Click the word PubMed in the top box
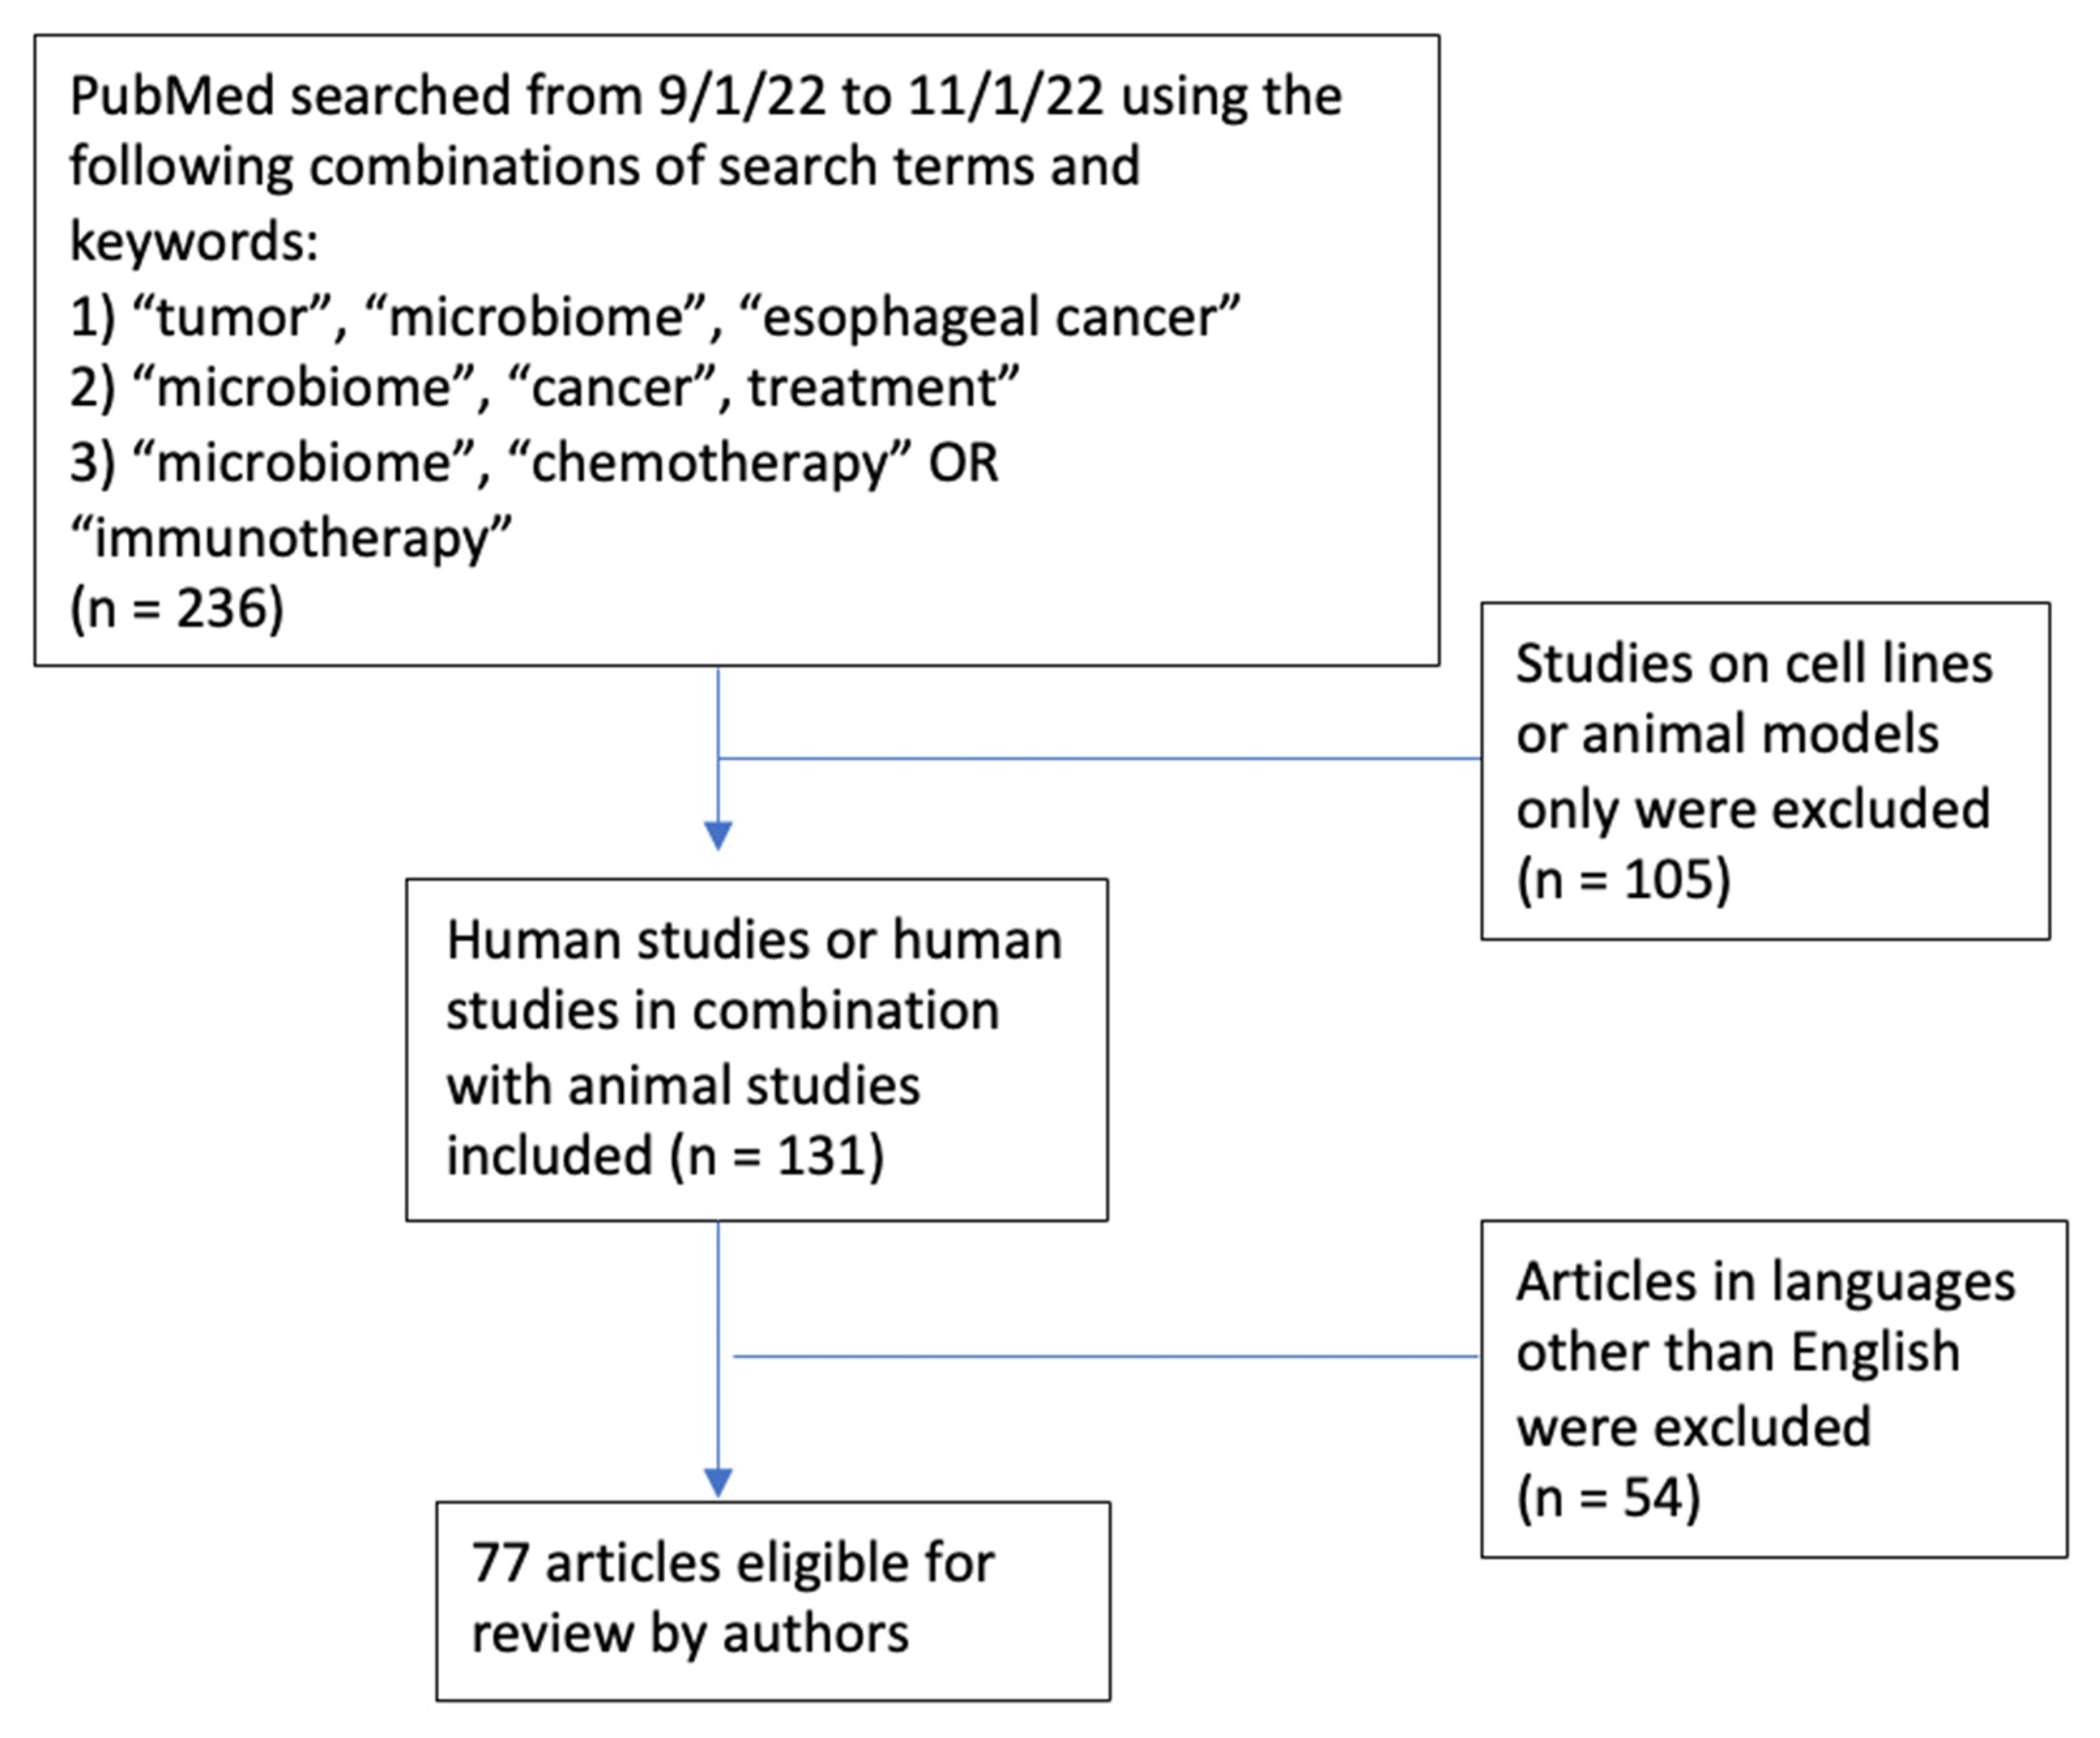 172,97
